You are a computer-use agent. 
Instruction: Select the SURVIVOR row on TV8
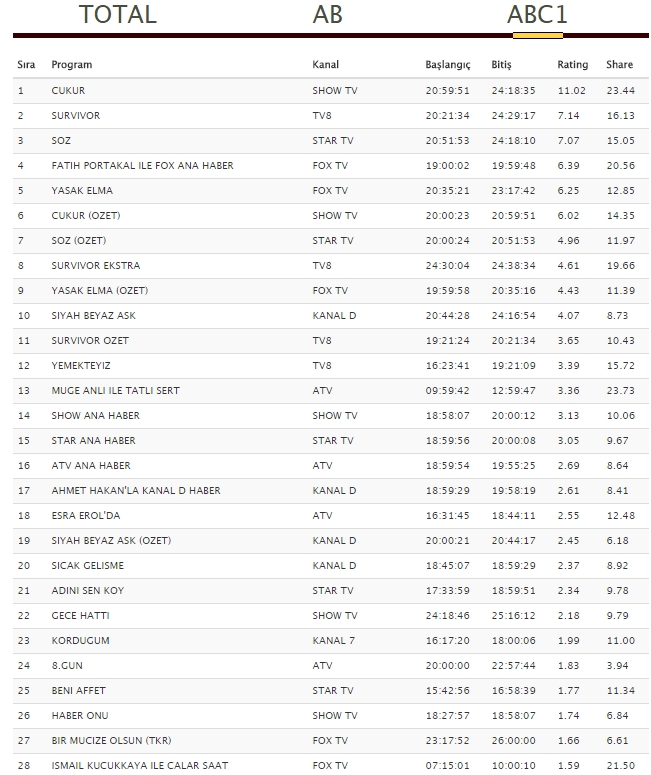pos(331,116)
